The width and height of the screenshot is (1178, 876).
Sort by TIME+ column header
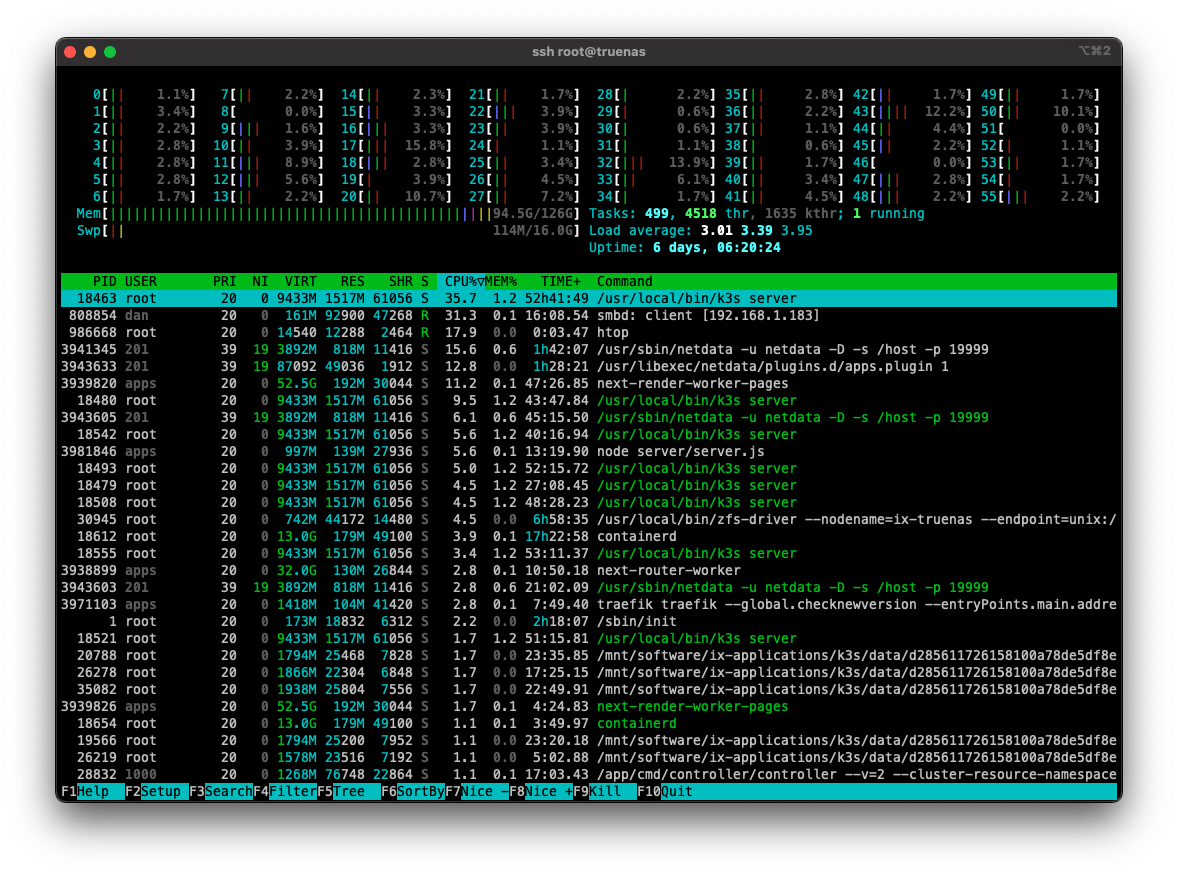point(560,281)
